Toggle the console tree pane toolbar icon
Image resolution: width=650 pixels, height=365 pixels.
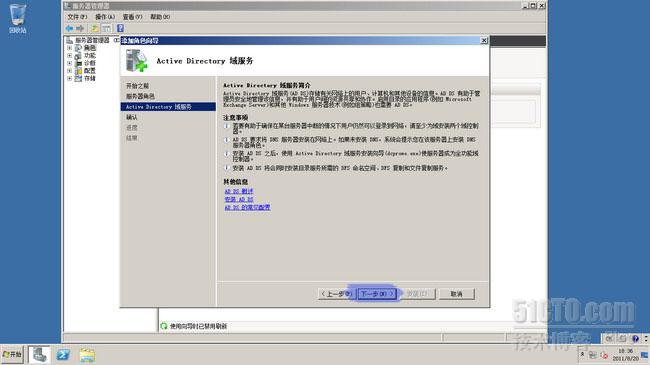coord(107,28)
